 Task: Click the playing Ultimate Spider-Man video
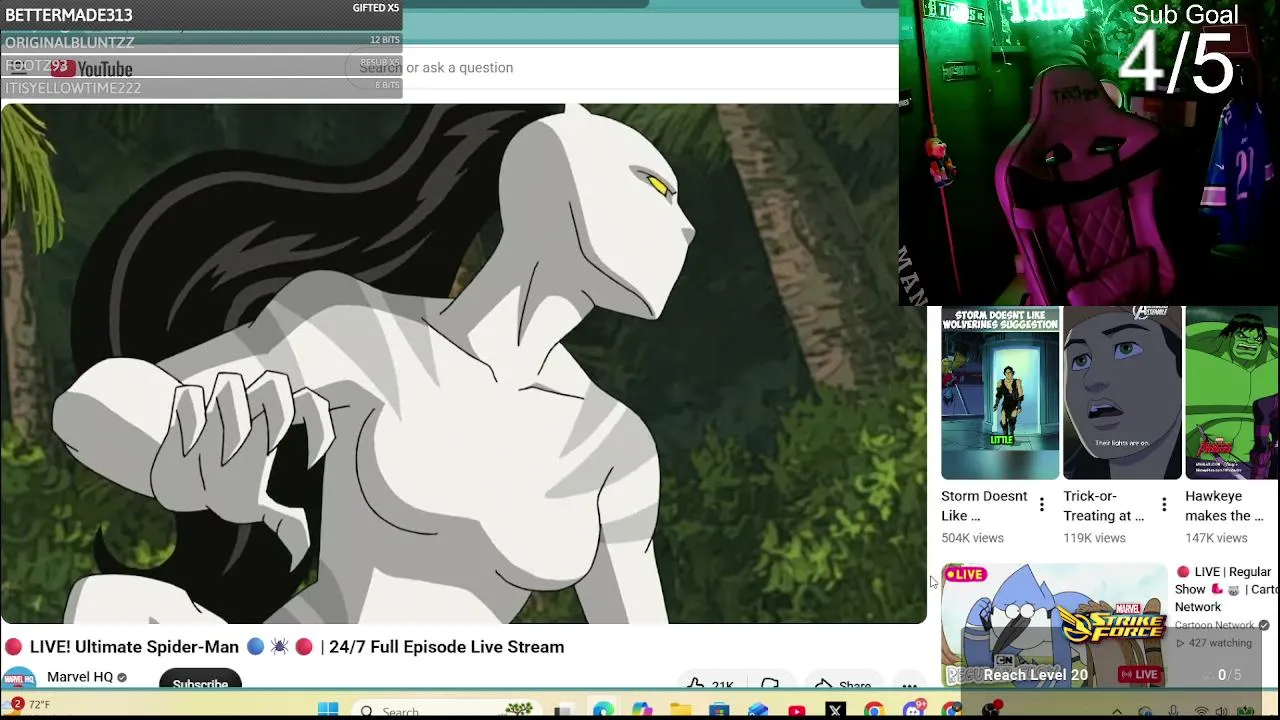[463, 363]
